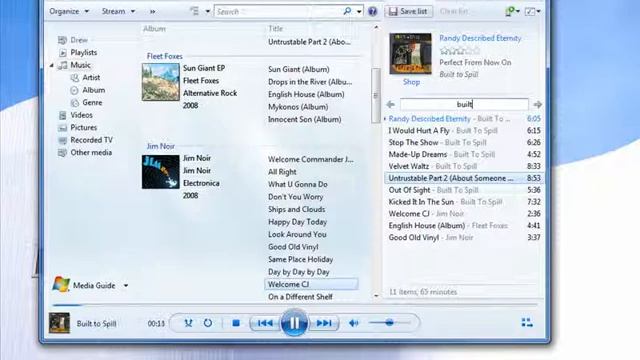Show more toolbar commands chevron

[x=153, y=11]
